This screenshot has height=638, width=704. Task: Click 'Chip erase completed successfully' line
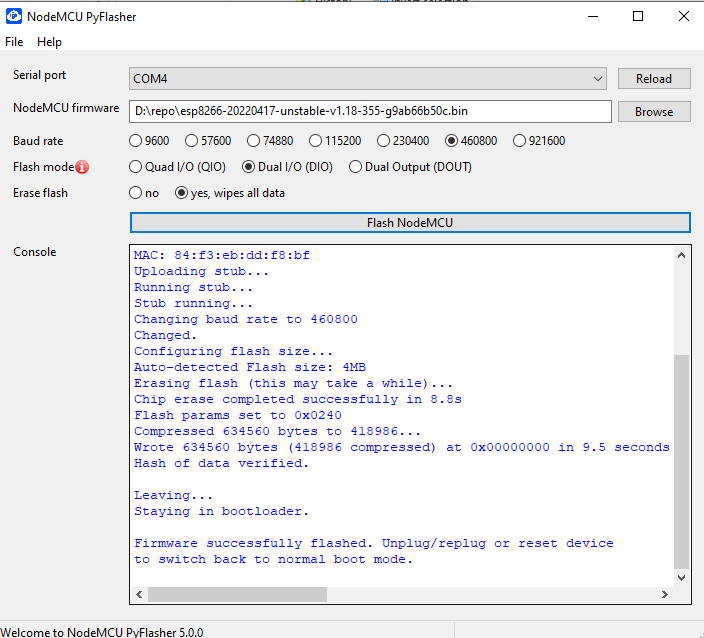coord(298,399)
